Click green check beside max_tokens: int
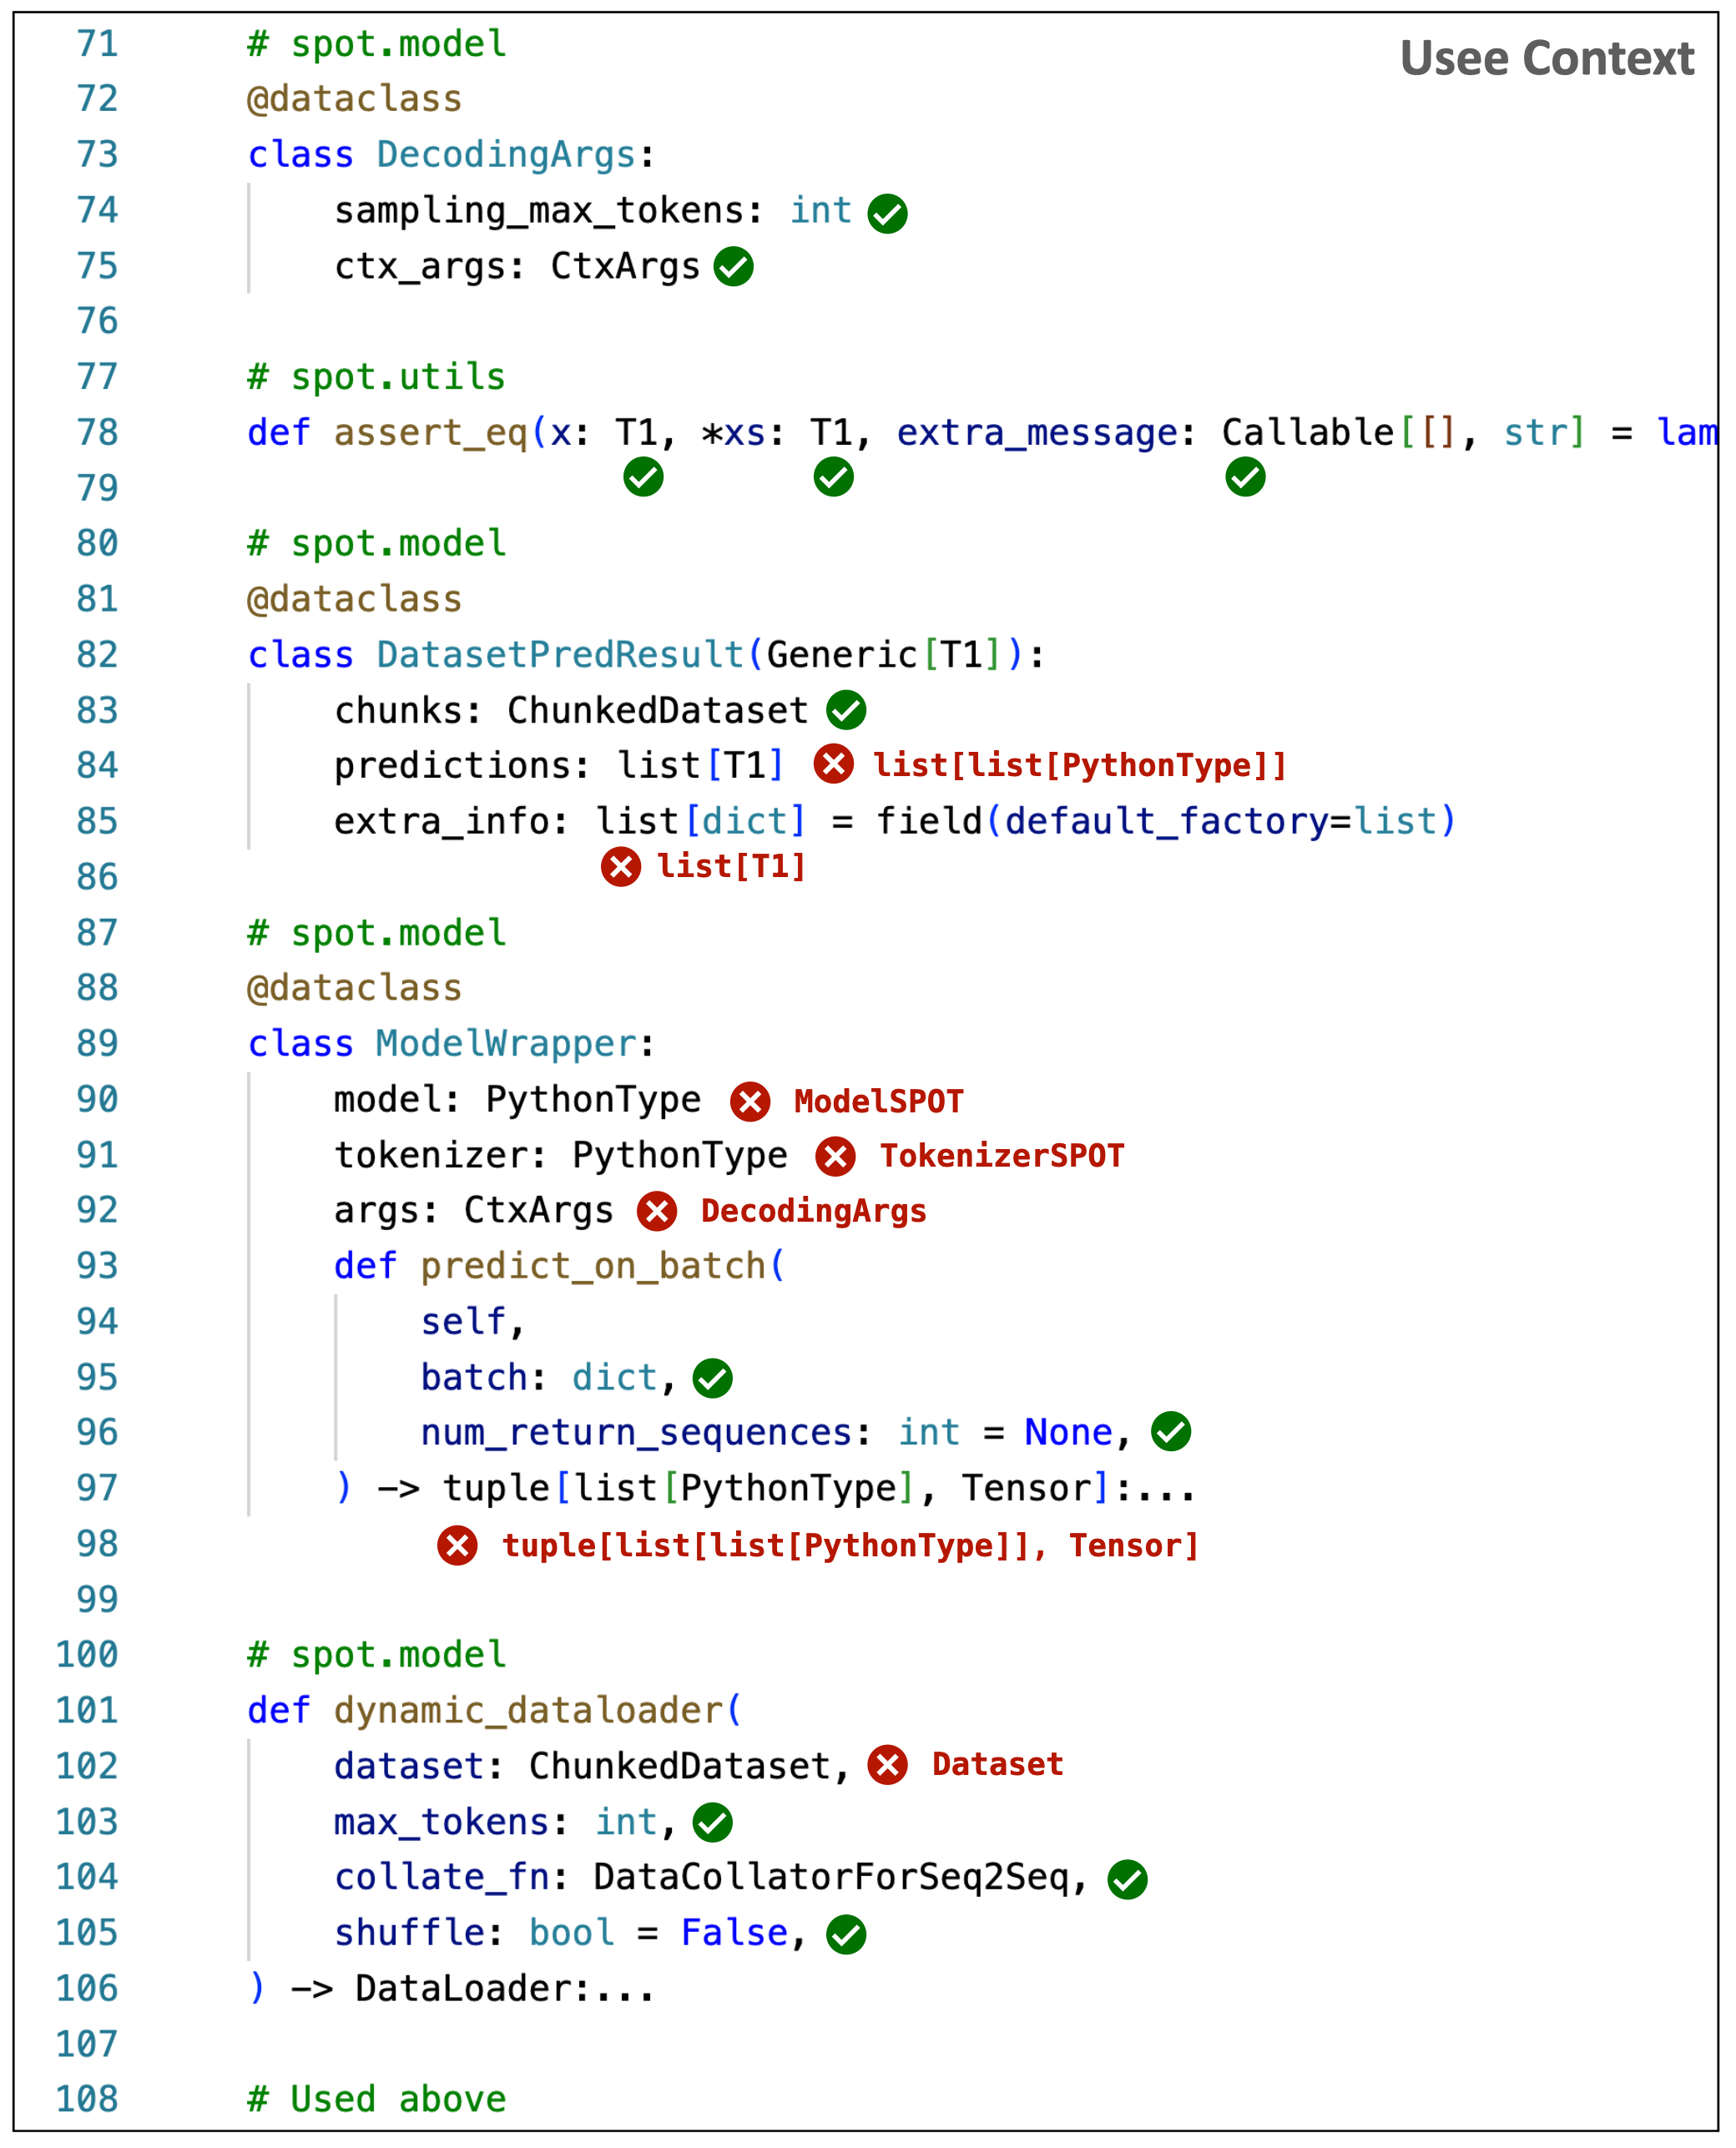1736x2148 pixels. coord(712,1822)
